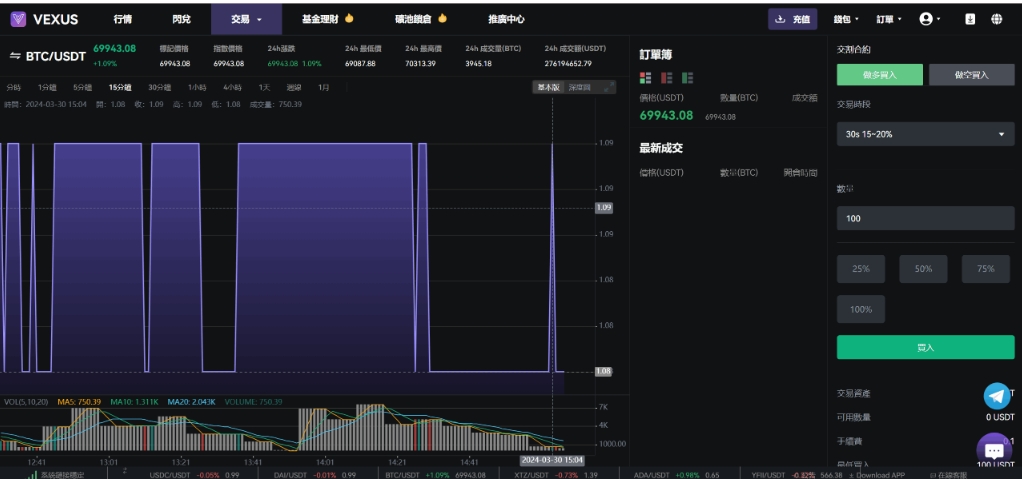Select the 1小時 chart interval tab

197,88
